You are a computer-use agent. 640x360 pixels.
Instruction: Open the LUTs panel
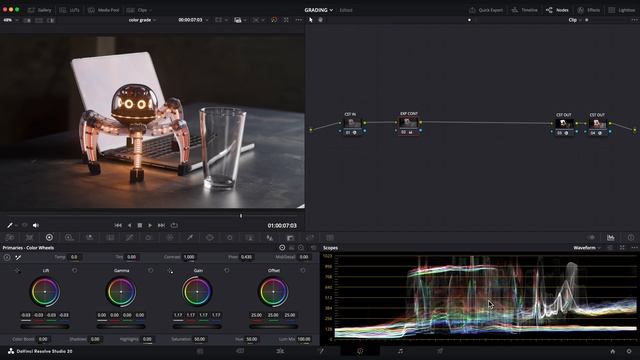[x=69, y=10]
